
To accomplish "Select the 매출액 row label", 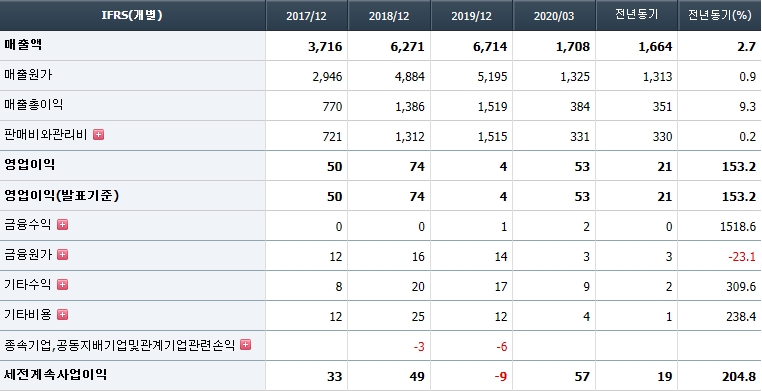I will [23, 45].
